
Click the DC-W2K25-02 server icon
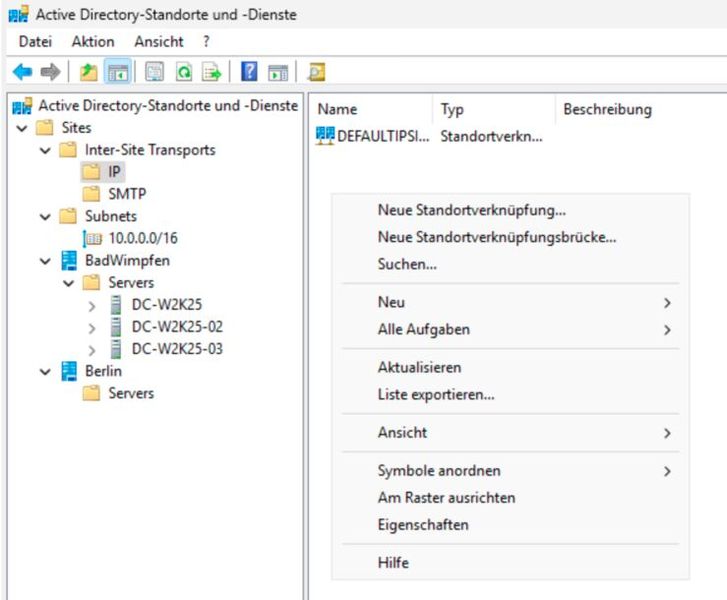(x=116, y=326)
